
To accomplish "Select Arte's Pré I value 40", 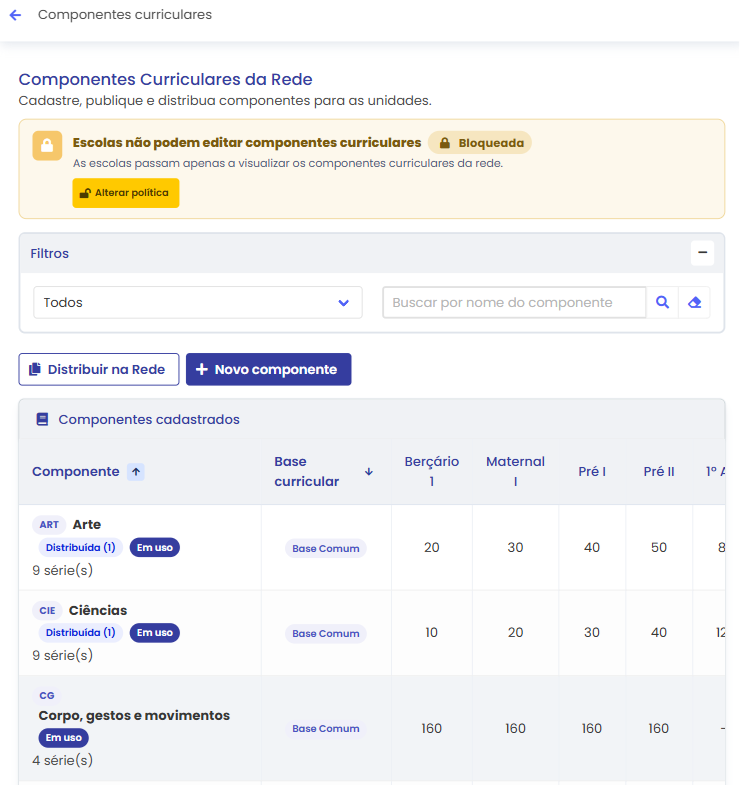I will [x=592, y=548].
